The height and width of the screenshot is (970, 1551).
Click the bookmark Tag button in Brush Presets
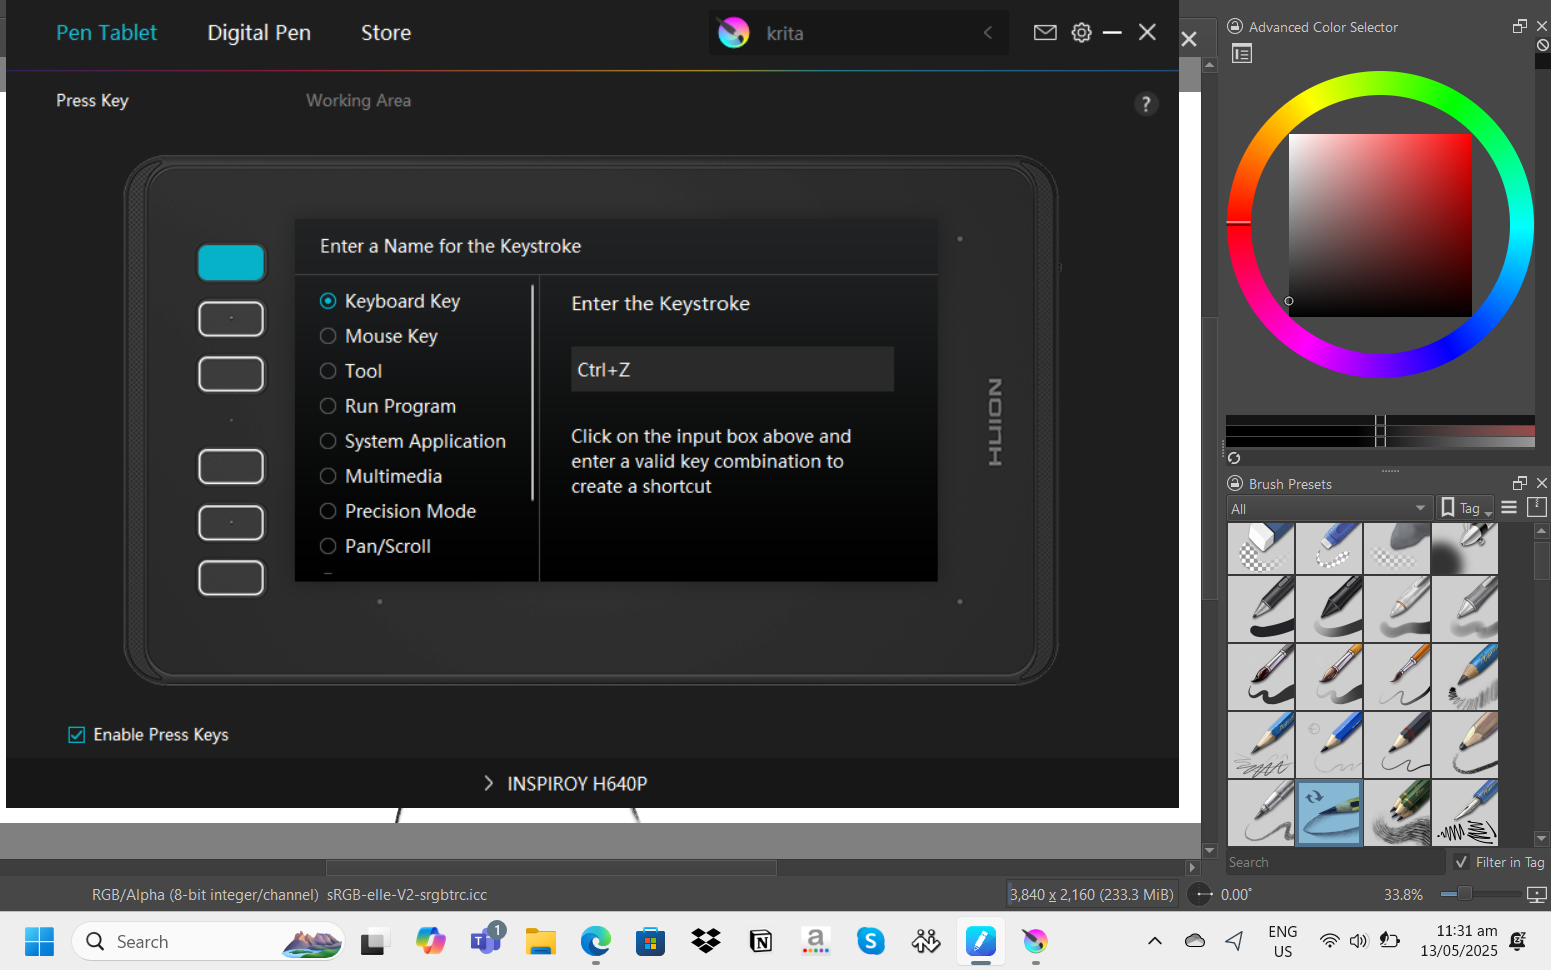[x=1464, y=508]
